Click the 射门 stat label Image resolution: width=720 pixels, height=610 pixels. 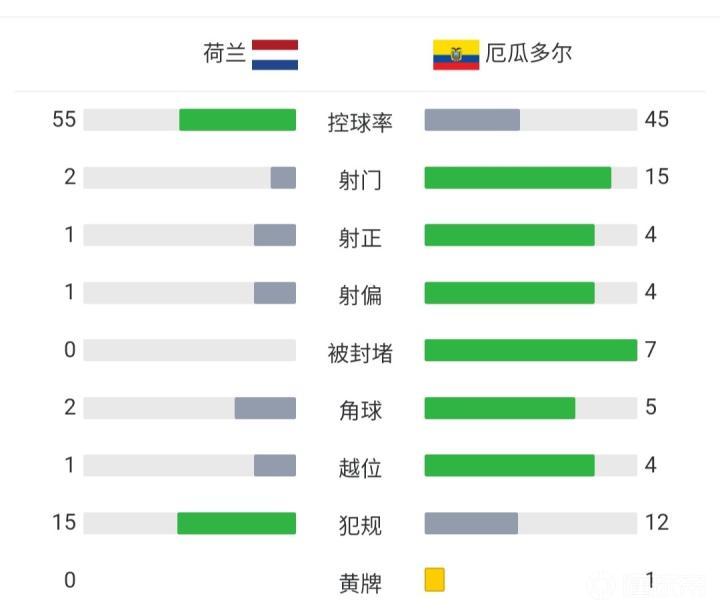pyautogui.click(x=360, y=180)
